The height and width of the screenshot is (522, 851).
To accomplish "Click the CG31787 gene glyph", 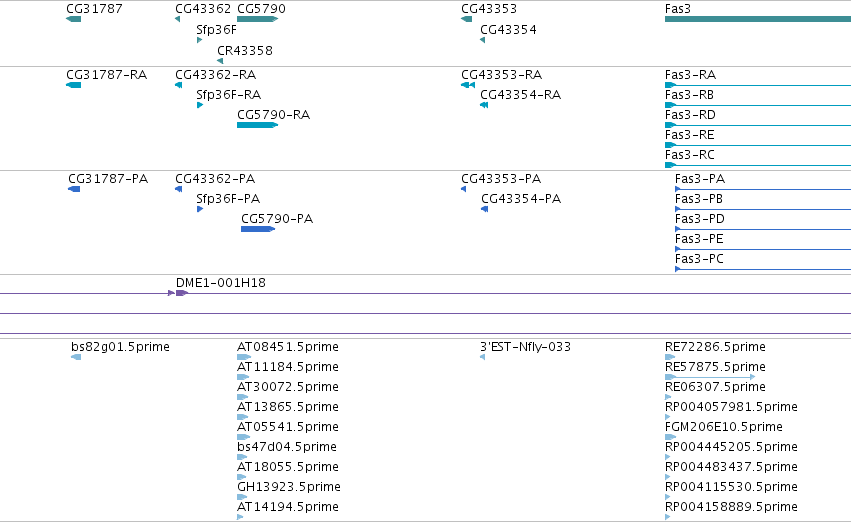I will point(73,19).
